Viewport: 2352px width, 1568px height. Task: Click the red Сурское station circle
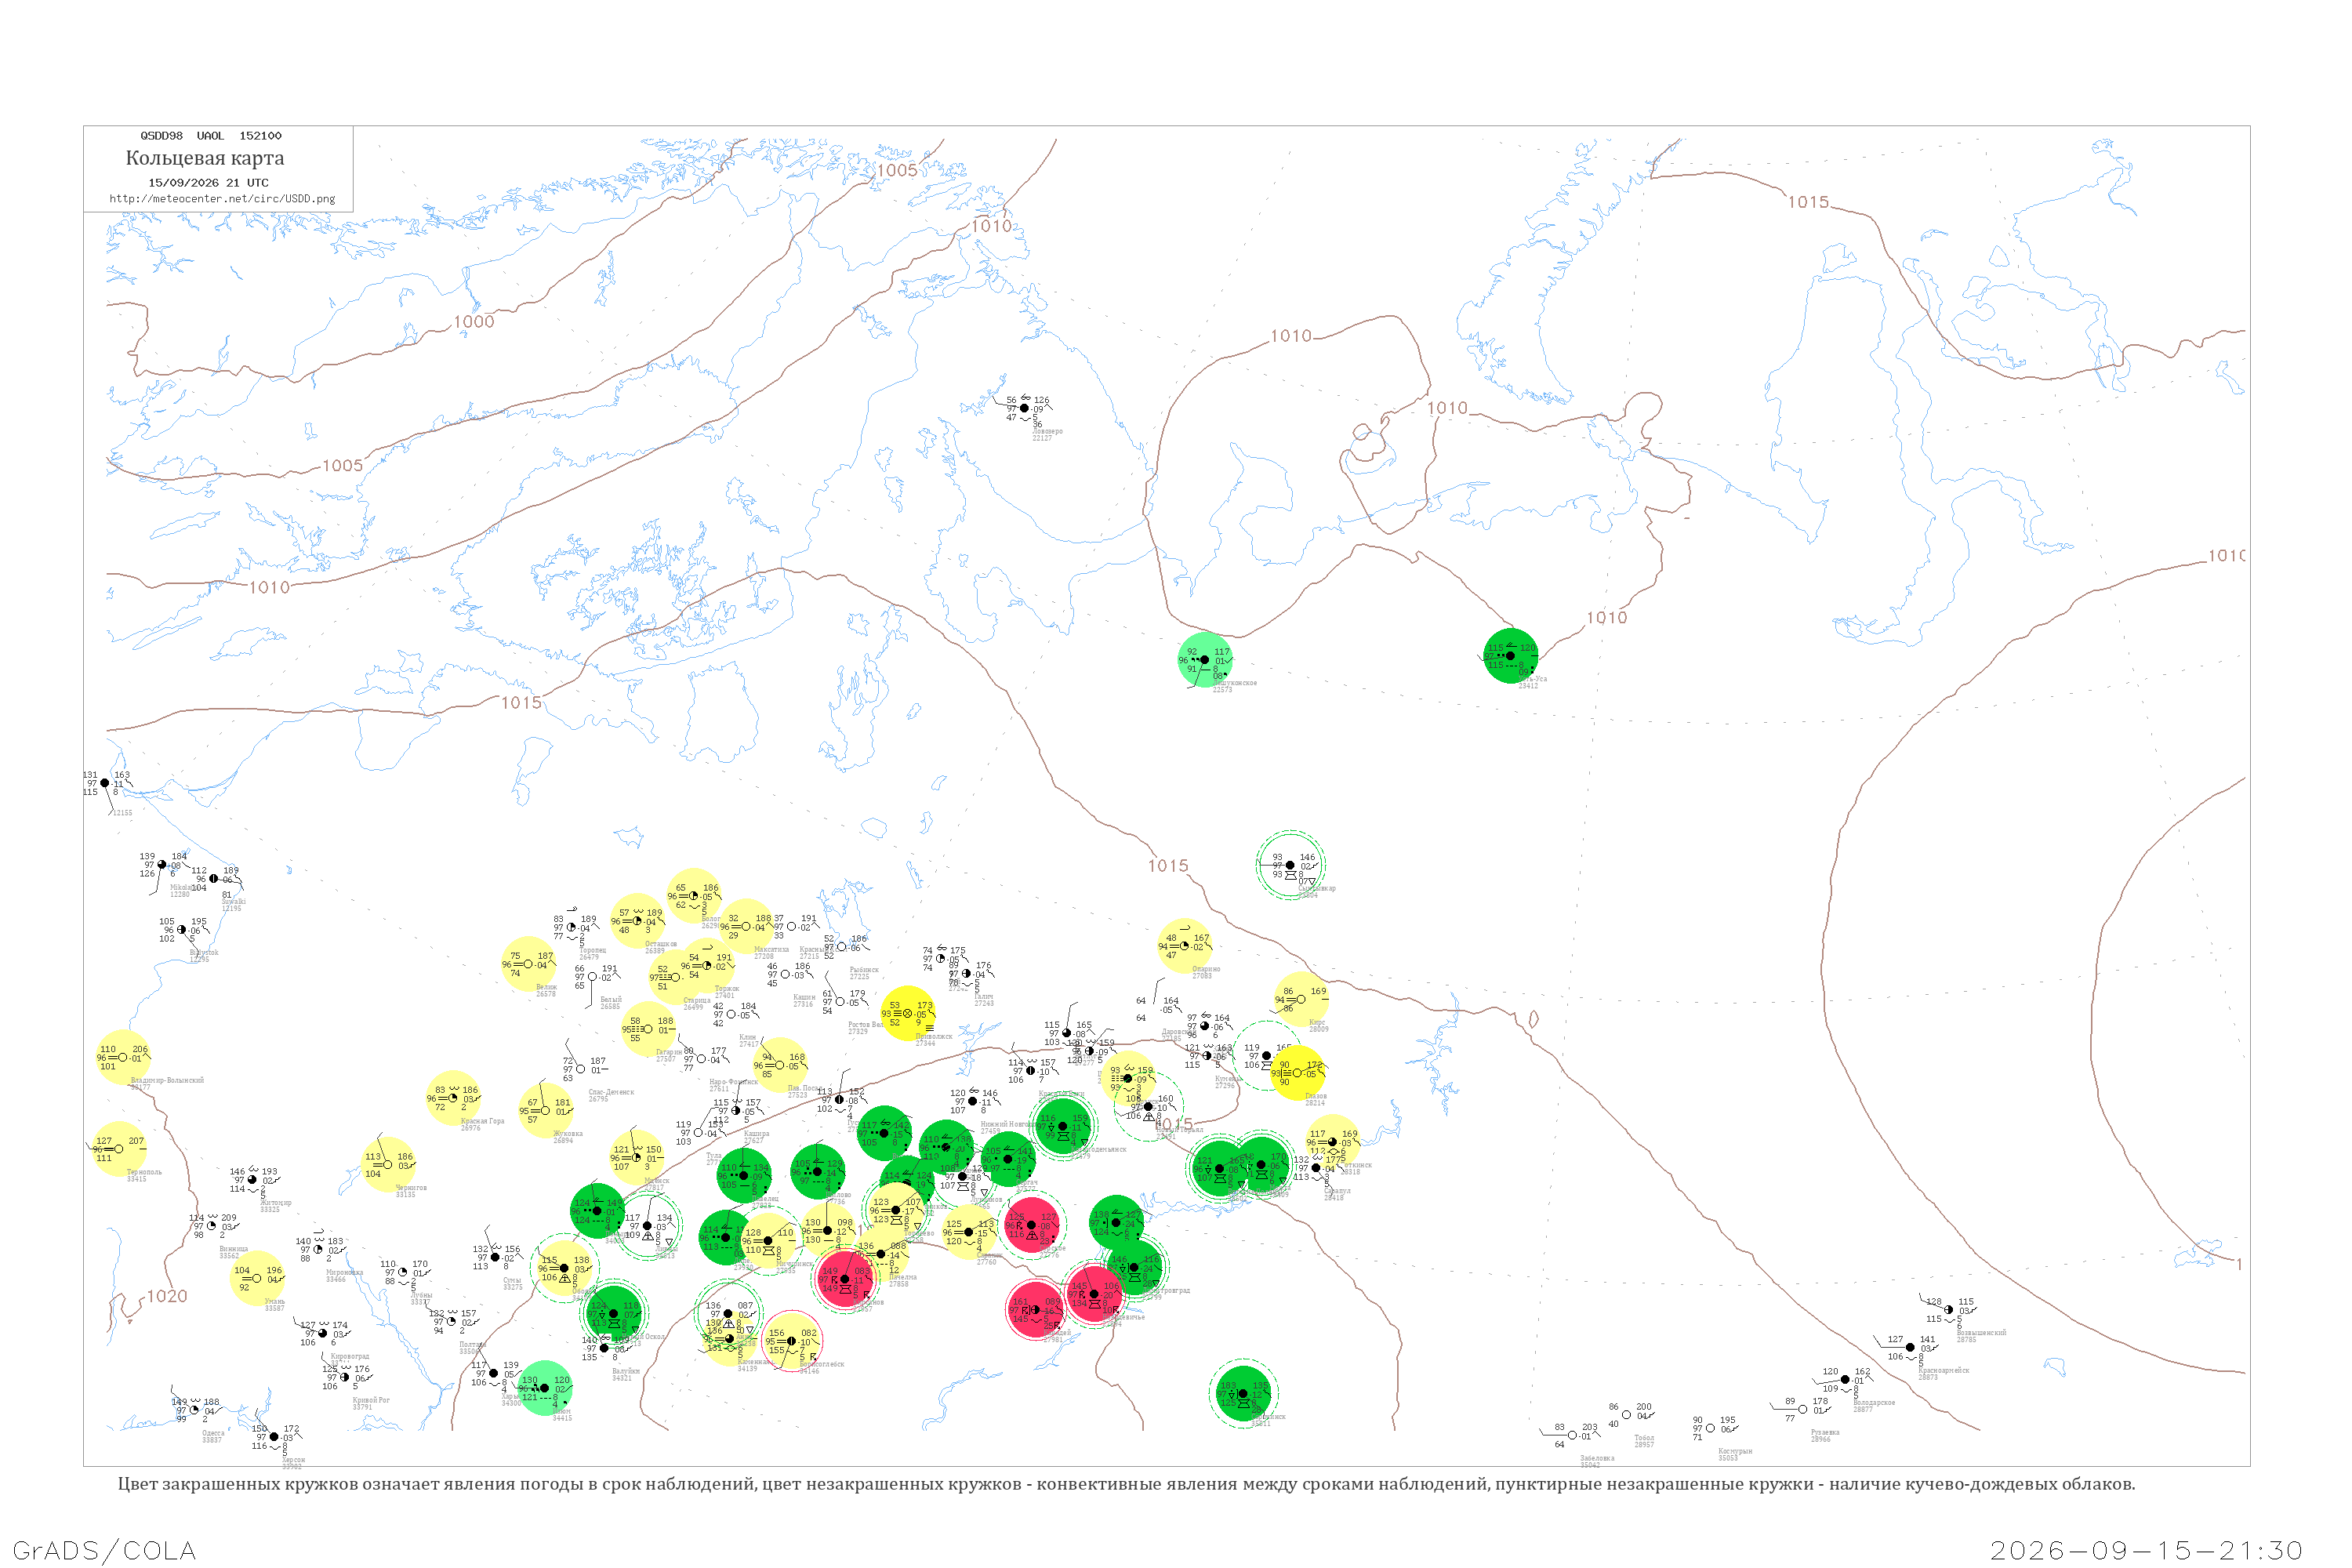pos(1032,1225)
